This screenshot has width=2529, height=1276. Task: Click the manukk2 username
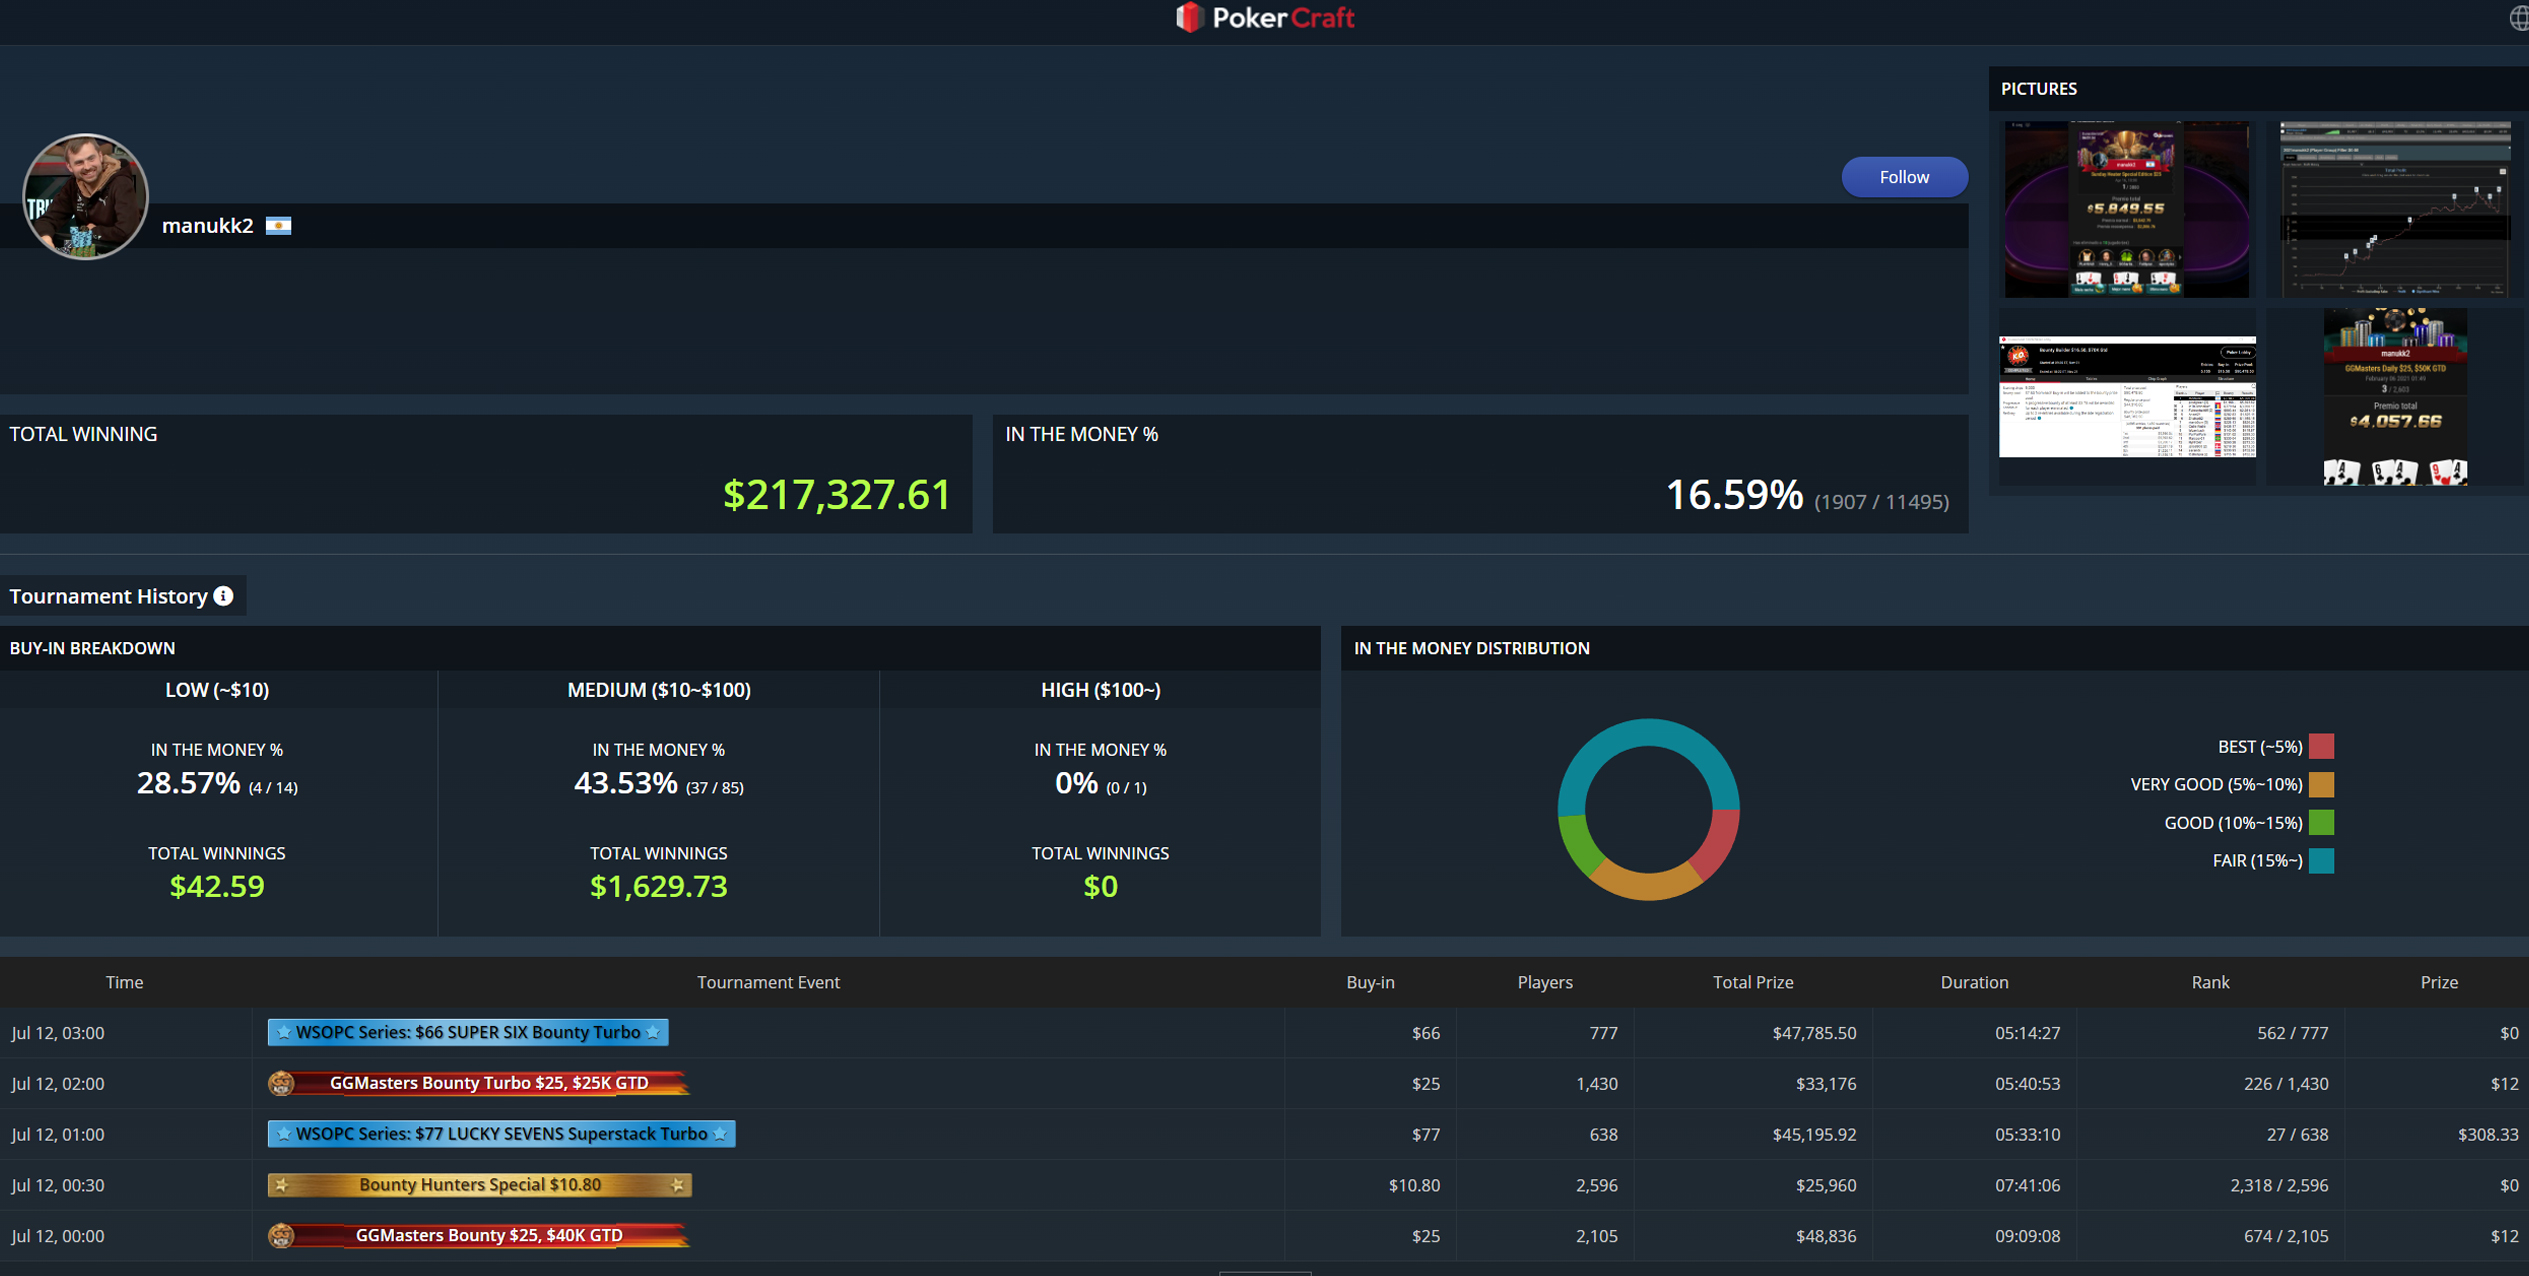coord(207,226)
